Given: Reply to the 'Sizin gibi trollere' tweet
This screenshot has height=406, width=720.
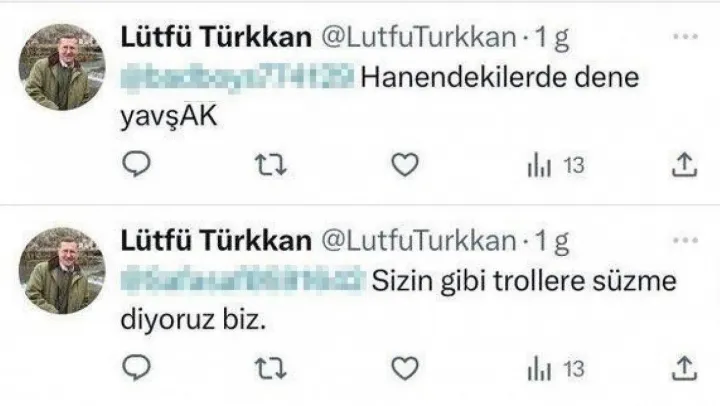Looking at the screenshot, I should pyautogui.click(x=136, y=368).
